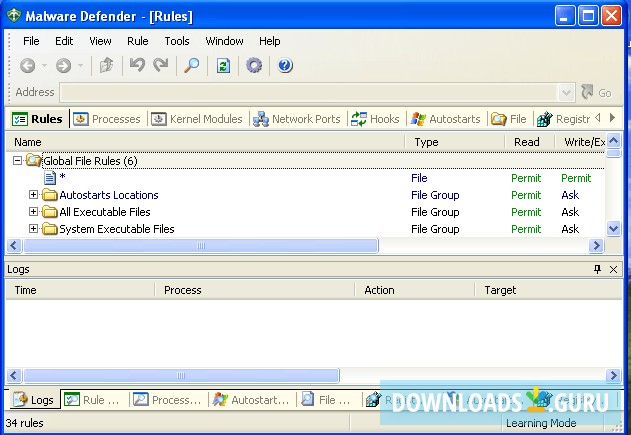The image size is (631, 435).
Task: Switch to the File tab
Action: 509,119
